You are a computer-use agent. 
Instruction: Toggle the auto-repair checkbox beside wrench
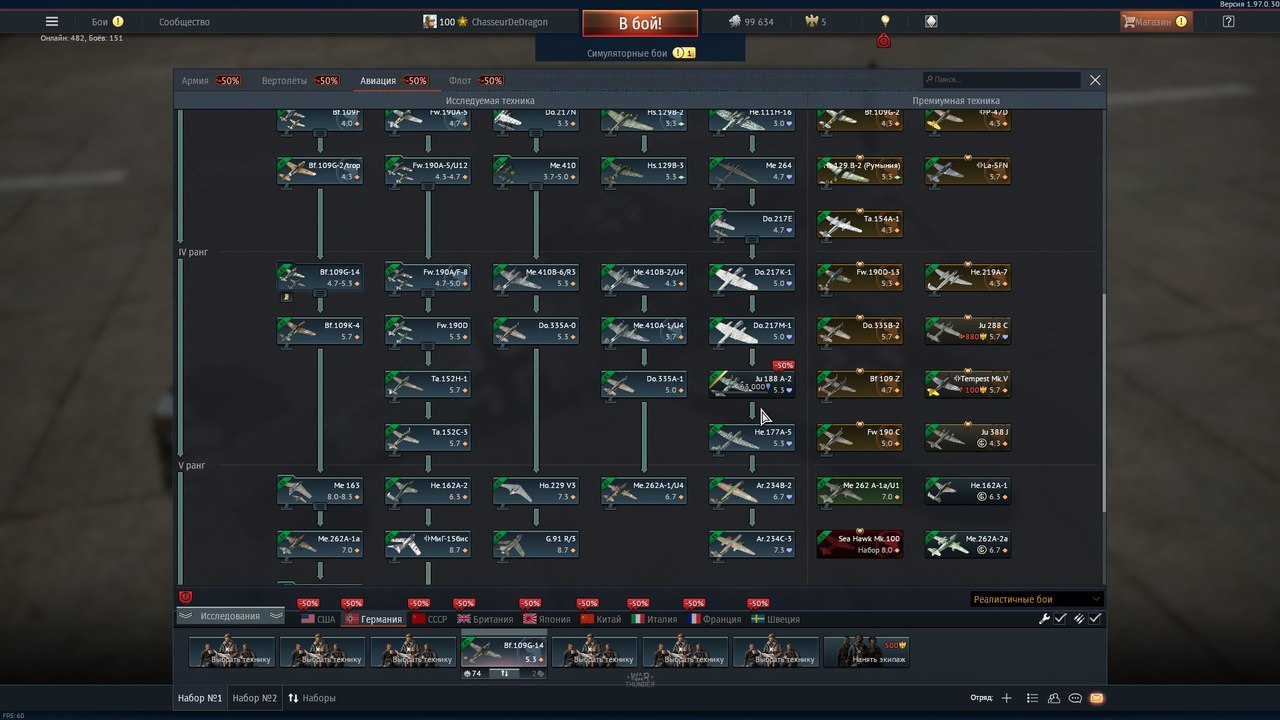[1061, 619]
